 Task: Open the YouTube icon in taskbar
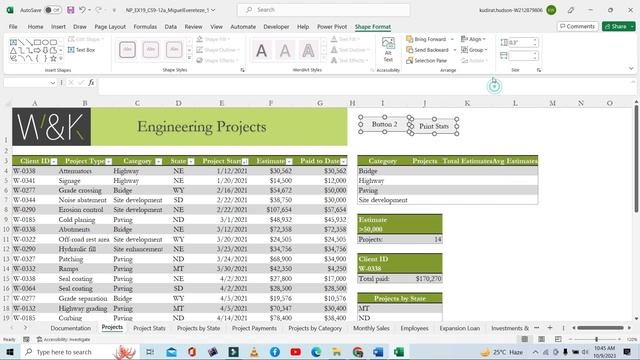pyautogui.click(x=296, y=352)
